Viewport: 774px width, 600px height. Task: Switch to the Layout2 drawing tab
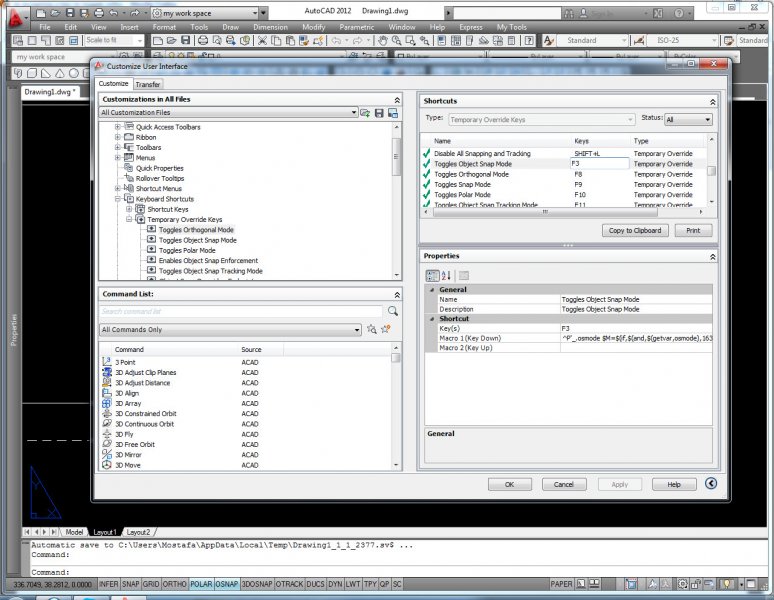coord(138,532)
